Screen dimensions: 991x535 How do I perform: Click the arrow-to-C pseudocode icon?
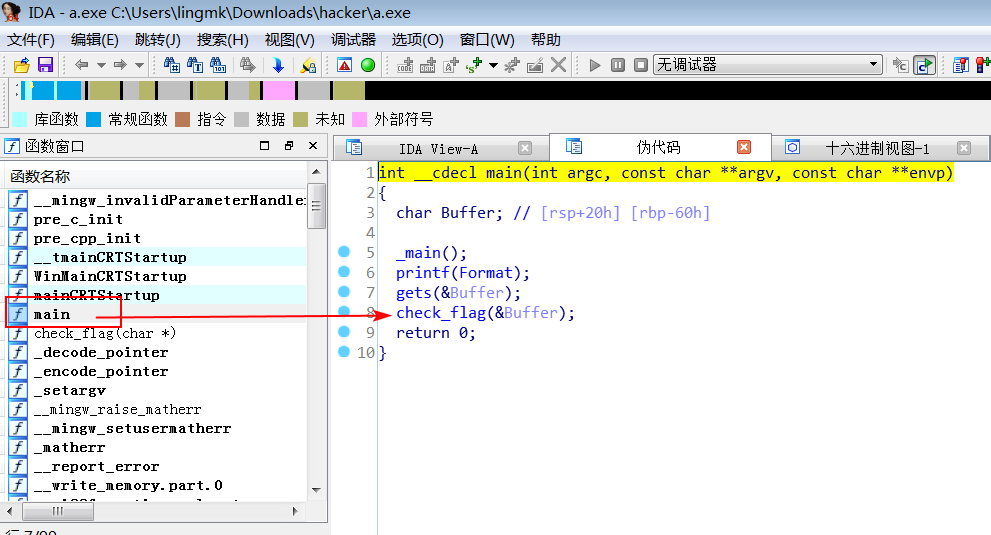click(900, 65)
